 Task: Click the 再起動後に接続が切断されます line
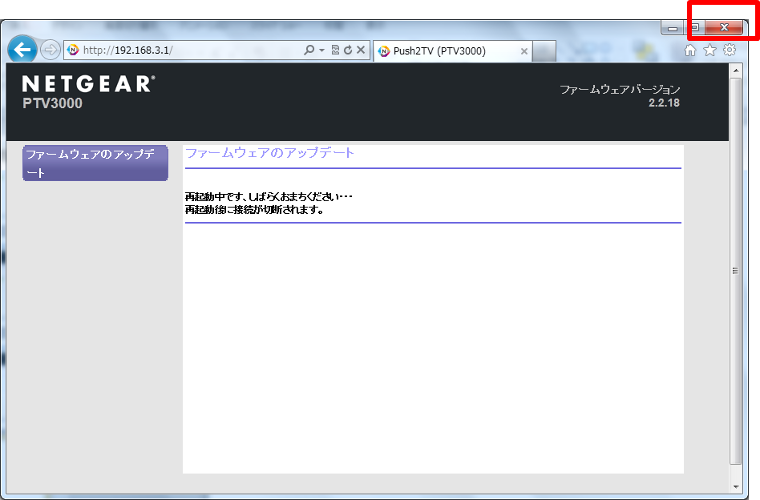254,210
